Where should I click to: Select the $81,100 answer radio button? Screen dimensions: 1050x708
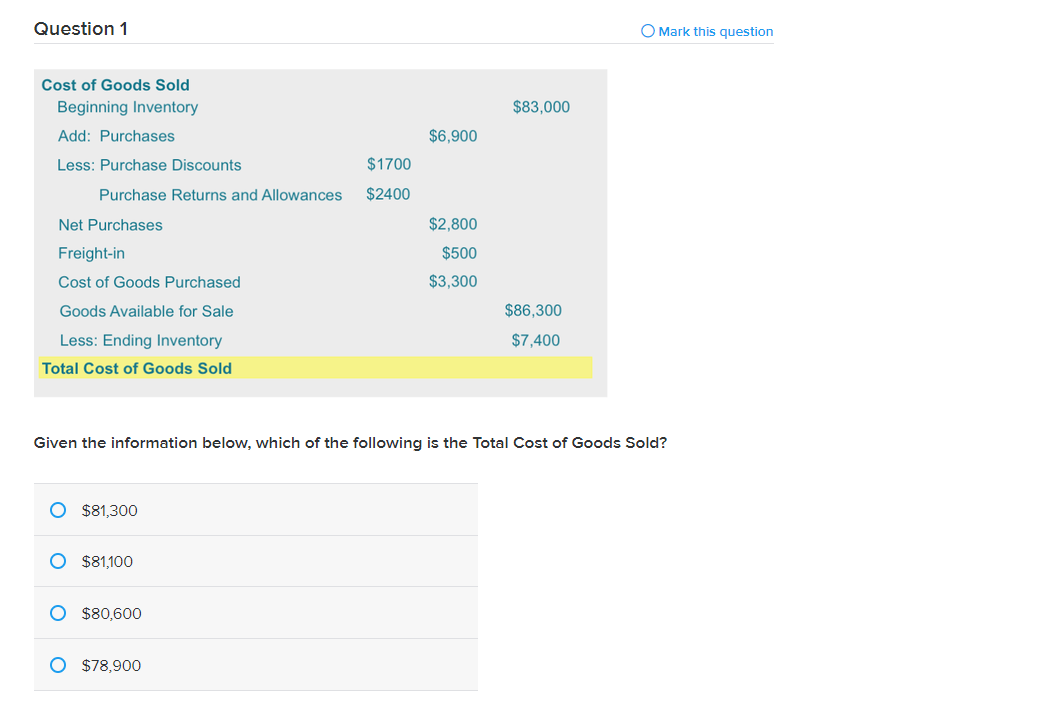click(58, 561)
